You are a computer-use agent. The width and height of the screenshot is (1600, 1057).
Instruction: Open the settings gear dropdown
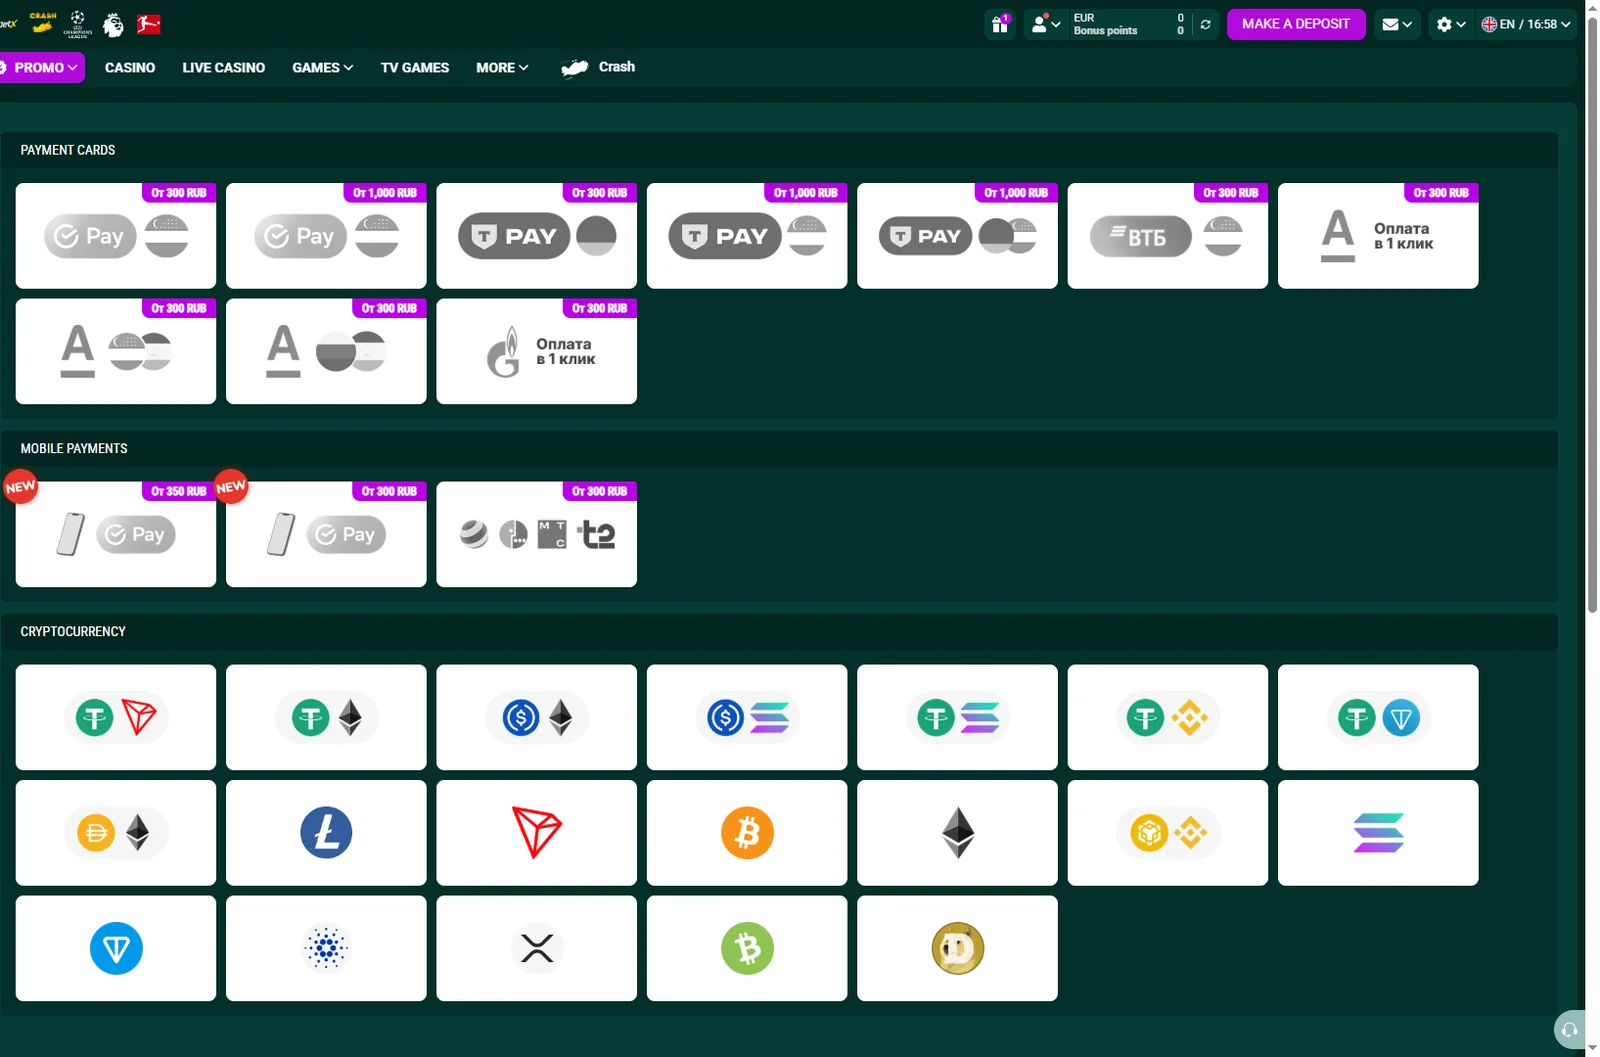pos(1451,24)
